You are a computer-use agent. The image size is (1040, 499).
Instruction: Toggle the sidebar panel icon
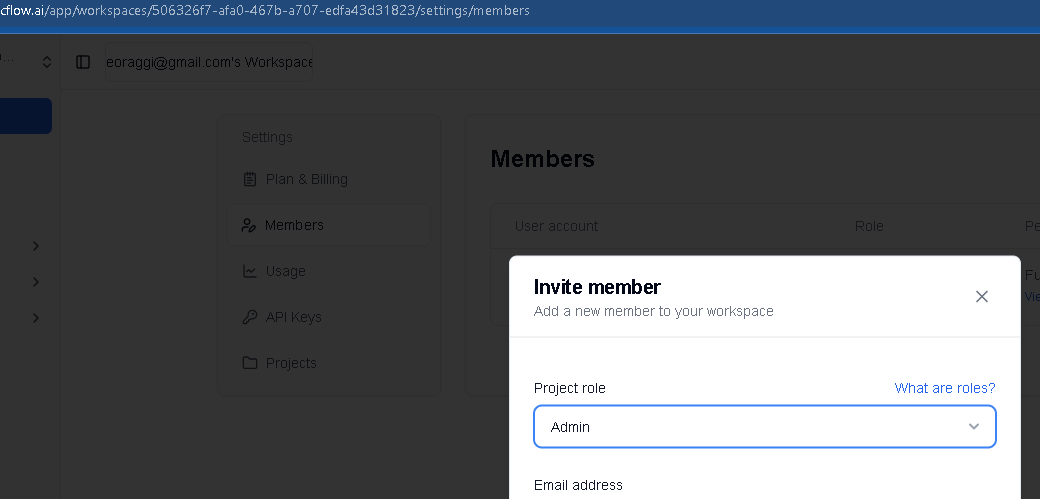(83, 62)
